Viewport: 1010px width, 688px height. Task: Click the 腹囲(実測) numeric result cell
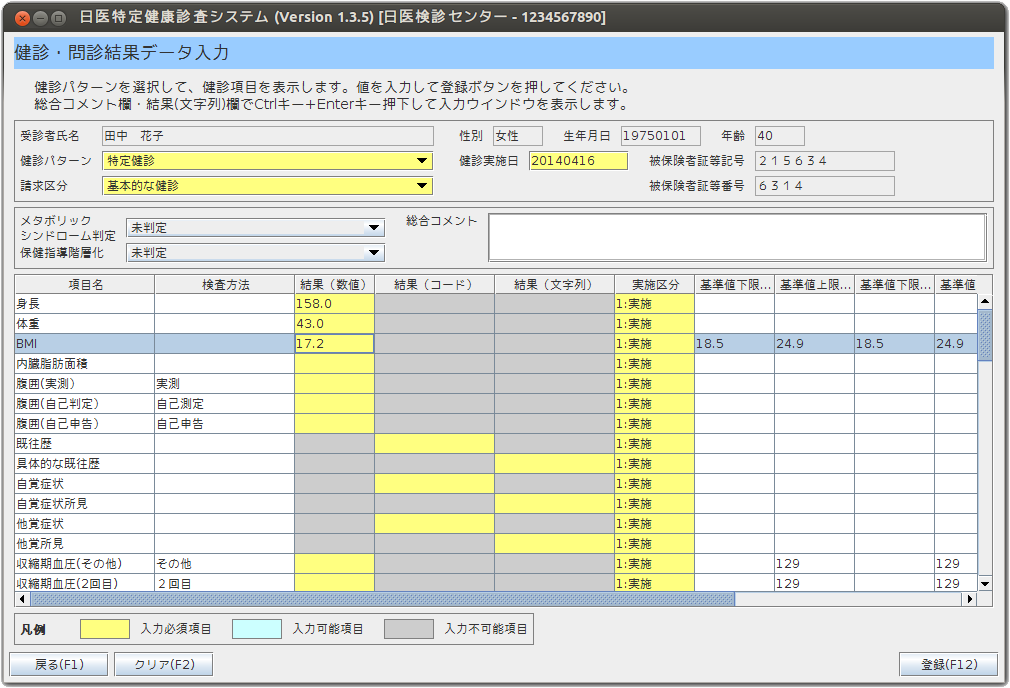tap(334, 383)
